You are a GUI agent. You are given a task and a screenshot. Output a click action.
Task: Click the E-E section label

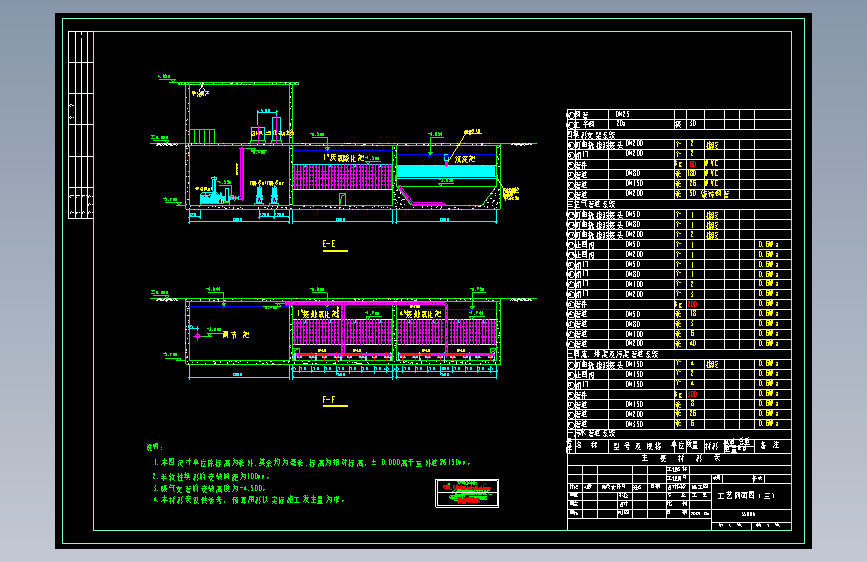click(329, 244)
